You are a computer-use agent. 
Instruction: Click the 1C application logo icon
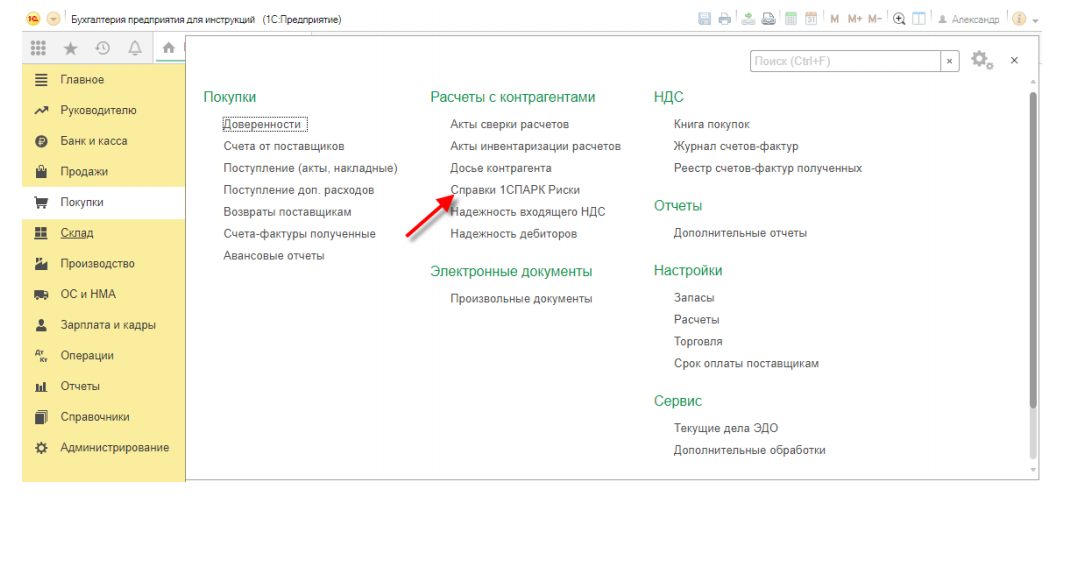click(x=33, y=19)
